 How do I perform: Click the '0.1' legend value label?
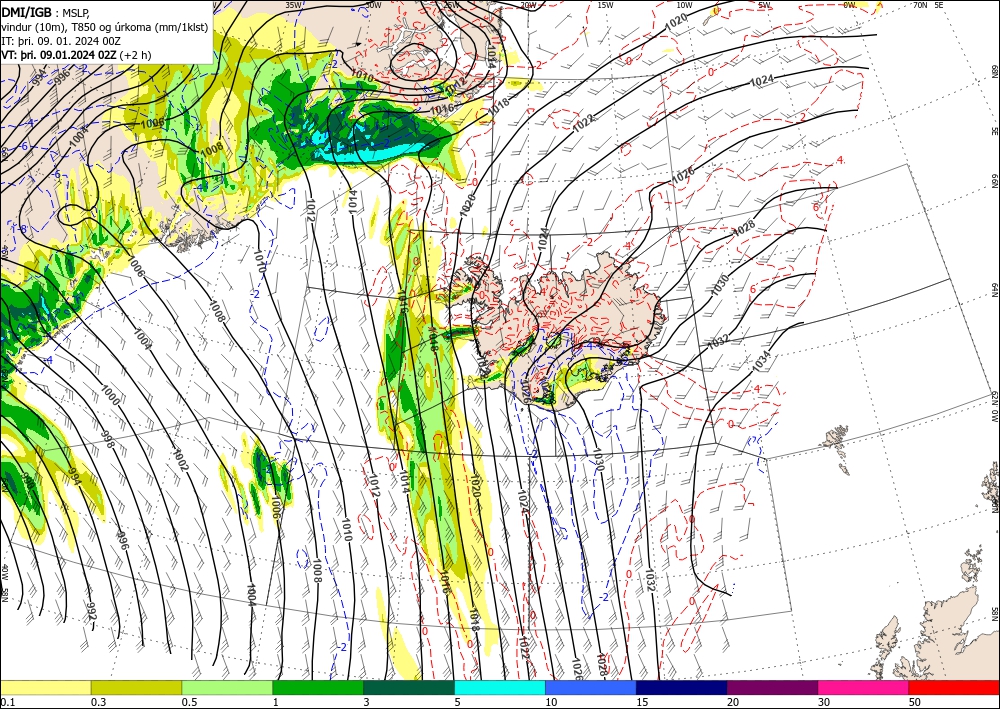click(6, 702)
